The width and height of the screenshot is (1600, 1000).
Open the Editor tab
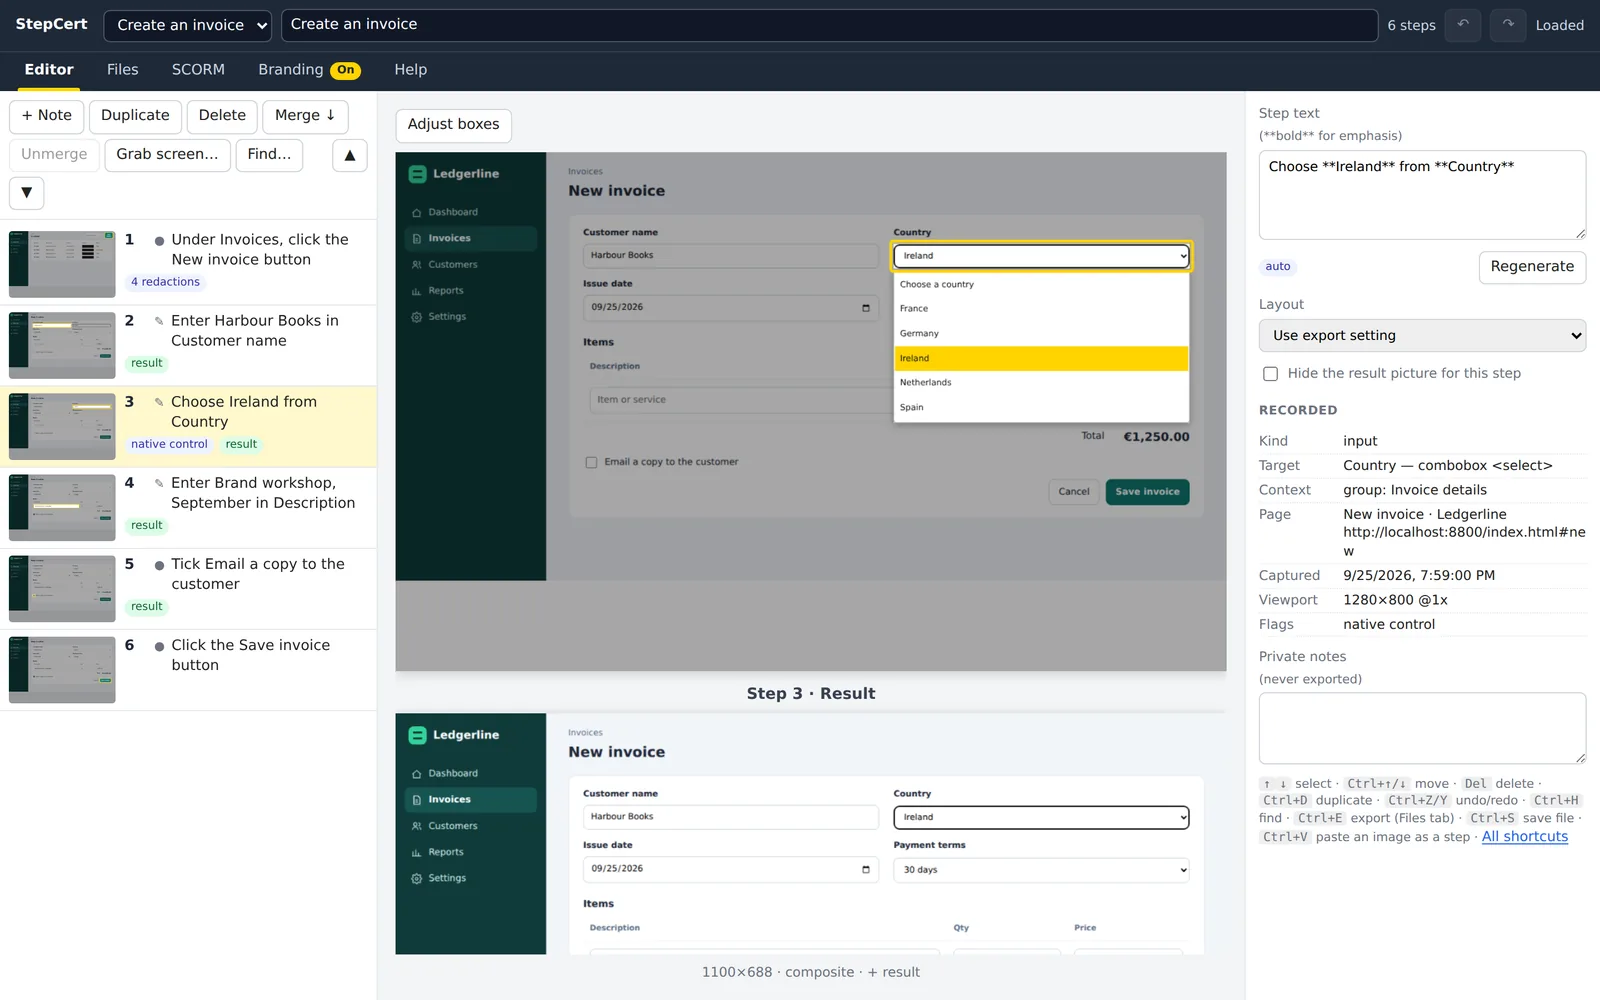click(x=49, y=70)
